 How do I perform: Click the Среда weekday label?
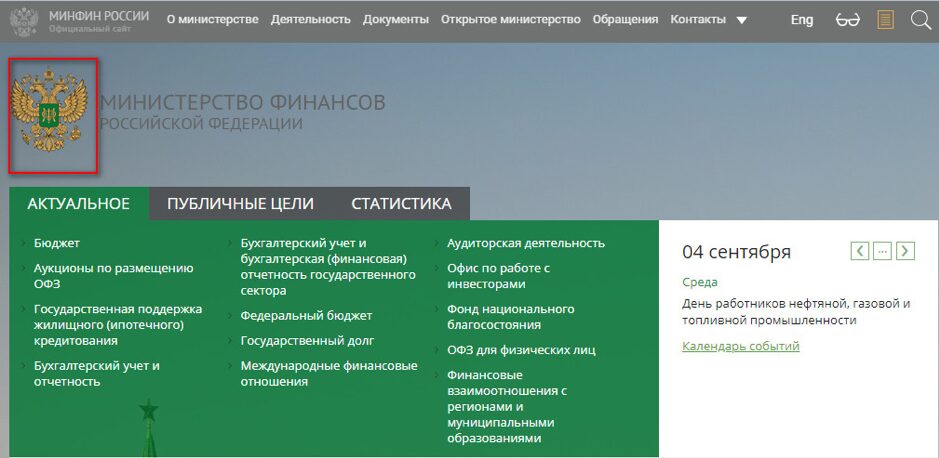click(699, 282)
